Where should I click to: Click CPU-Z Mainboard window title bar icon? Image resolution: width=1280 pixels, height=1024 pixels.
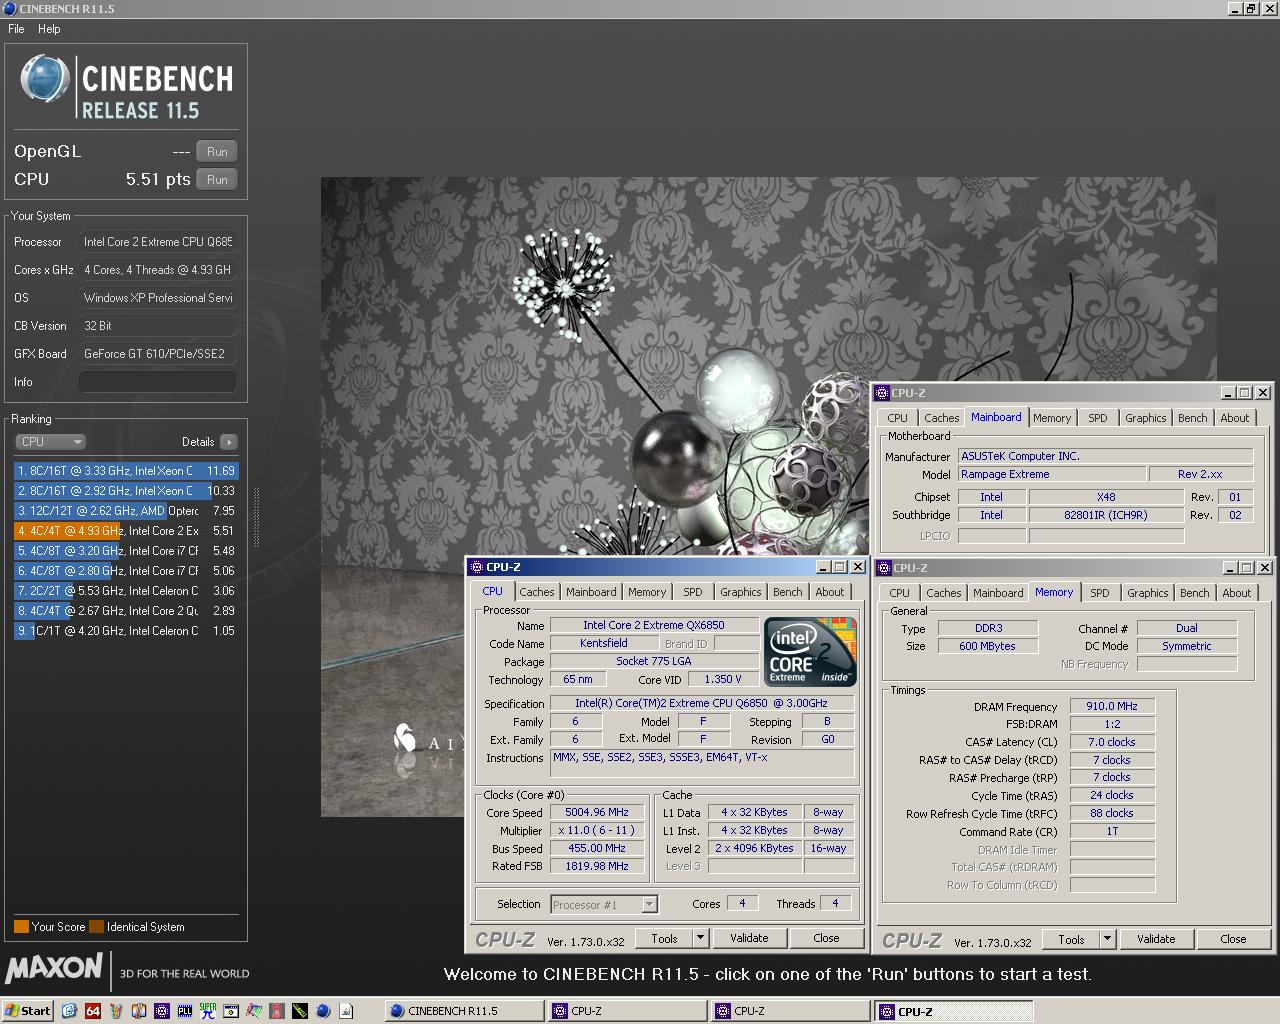[x=882, y=393]
